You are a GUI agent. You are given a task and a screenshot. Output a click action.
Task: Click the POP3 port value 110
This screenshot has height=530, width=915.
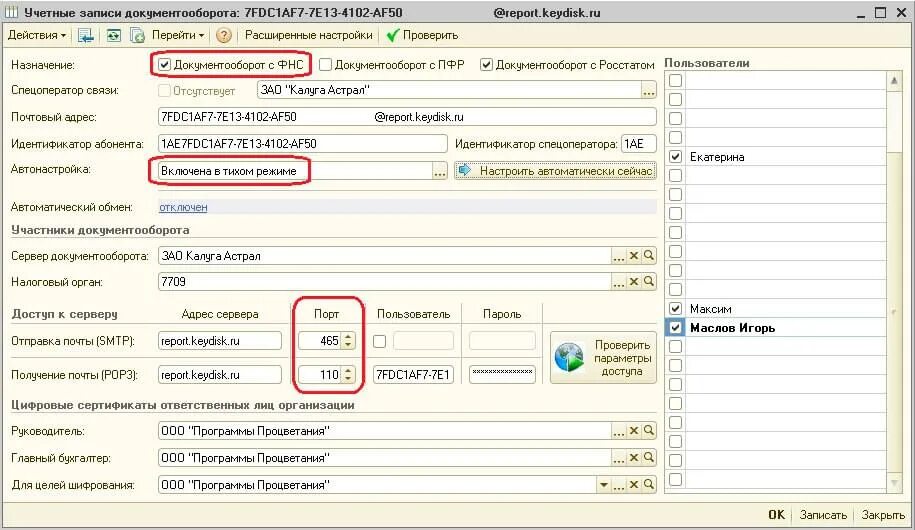(320, 374)
